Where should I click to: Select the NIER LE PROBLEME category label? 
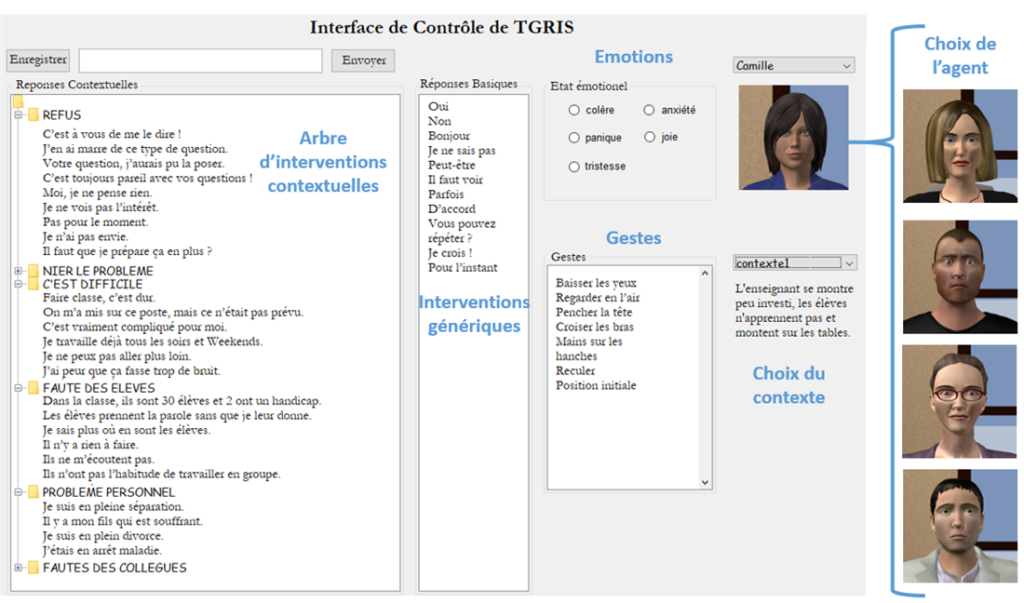coord(98,270)
